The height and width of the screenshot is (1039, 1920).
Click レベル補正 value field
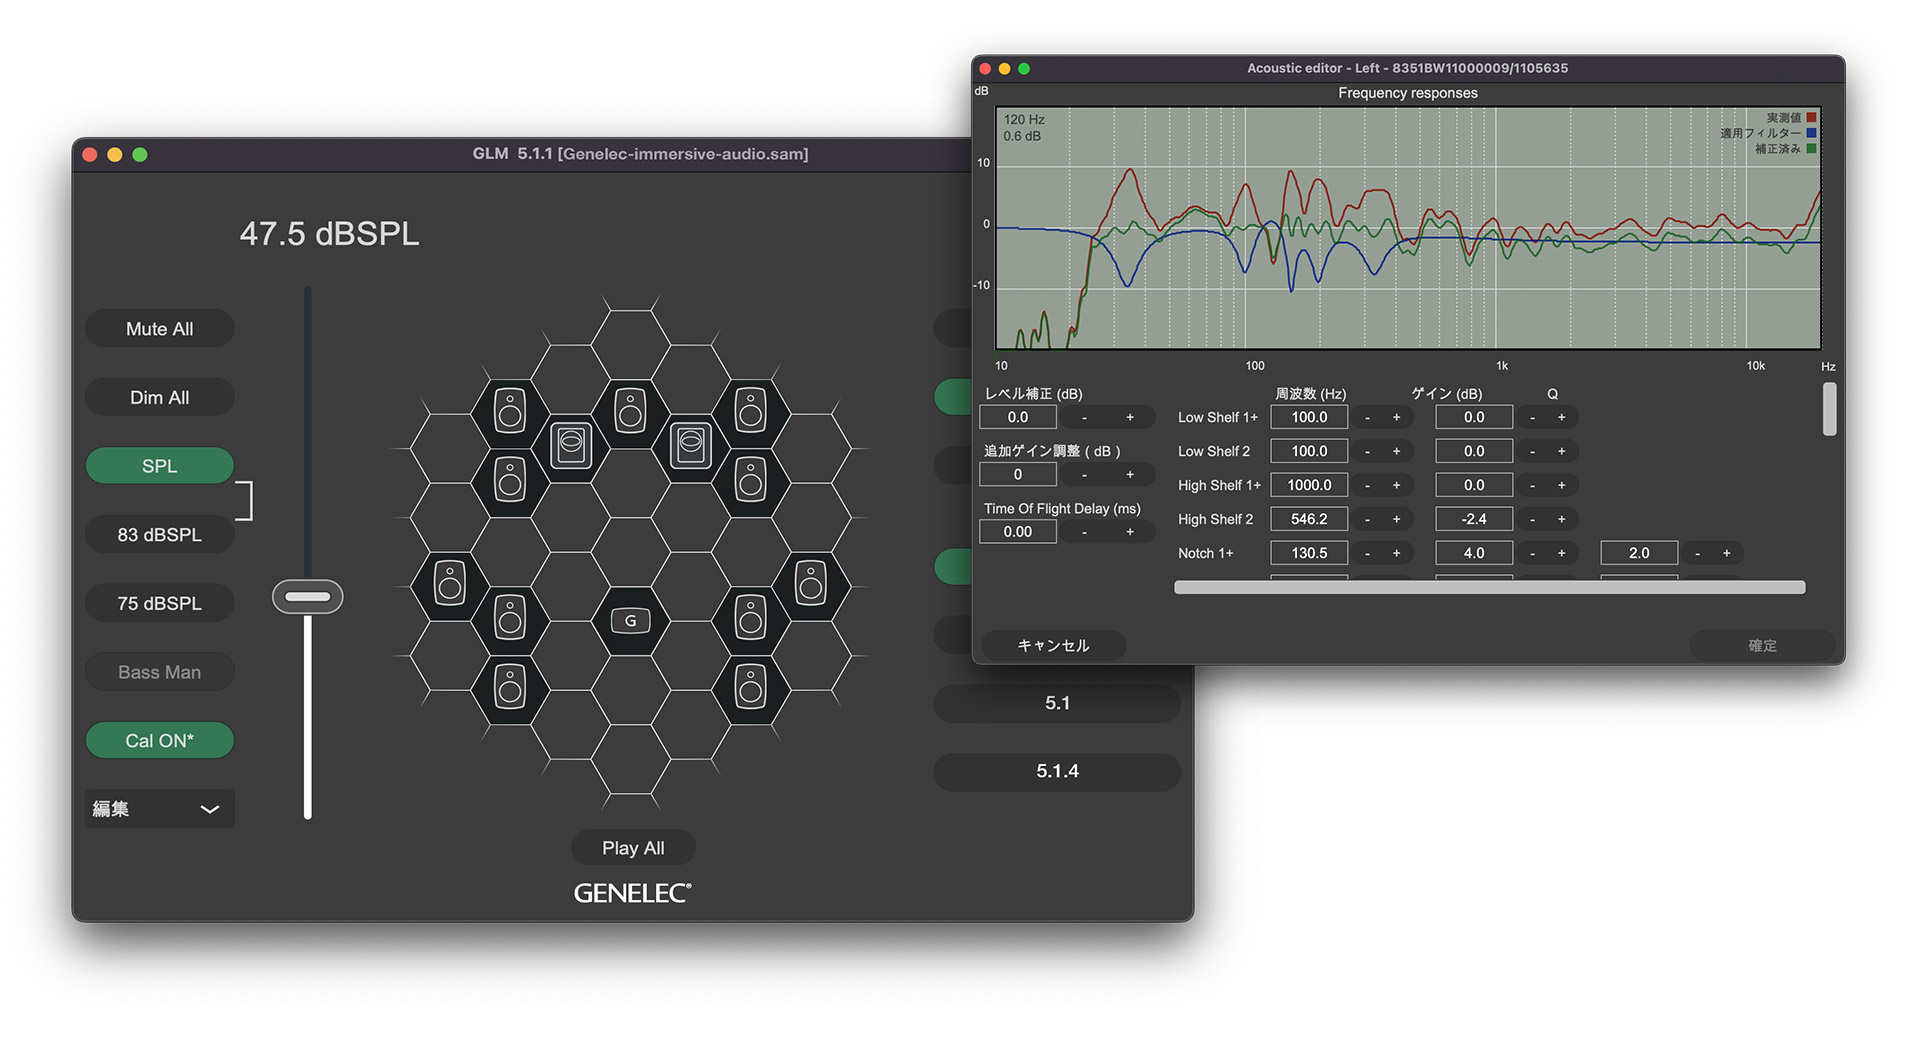click(1018, 417)
